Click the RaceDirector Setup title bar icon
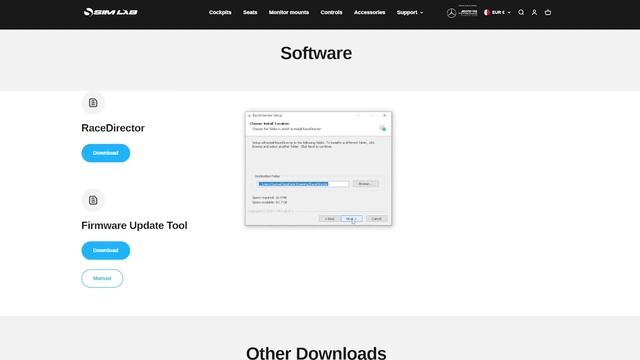This screenshot has width=640, height=360. pyautogui.click(x=249, y=116)
